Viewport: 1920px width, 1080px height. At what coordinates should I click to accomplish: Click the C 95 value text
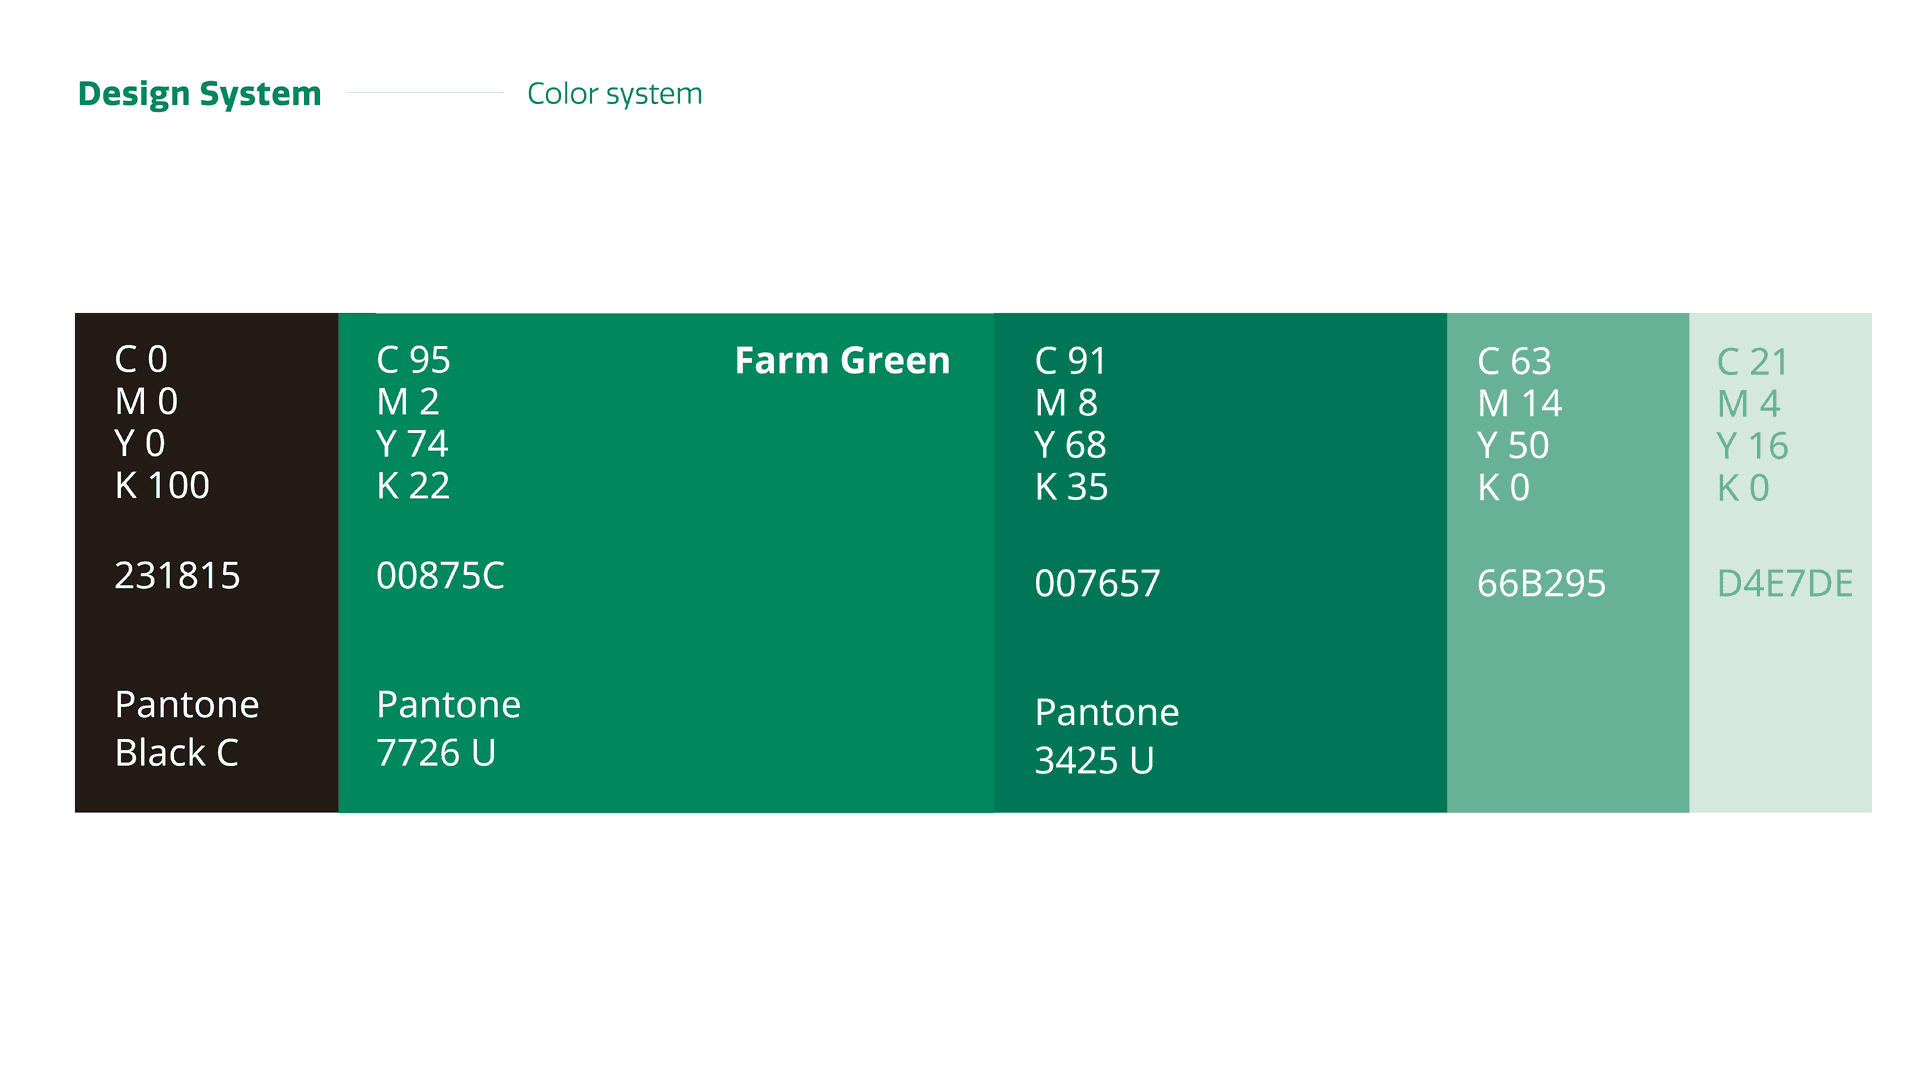pos(413,360)
